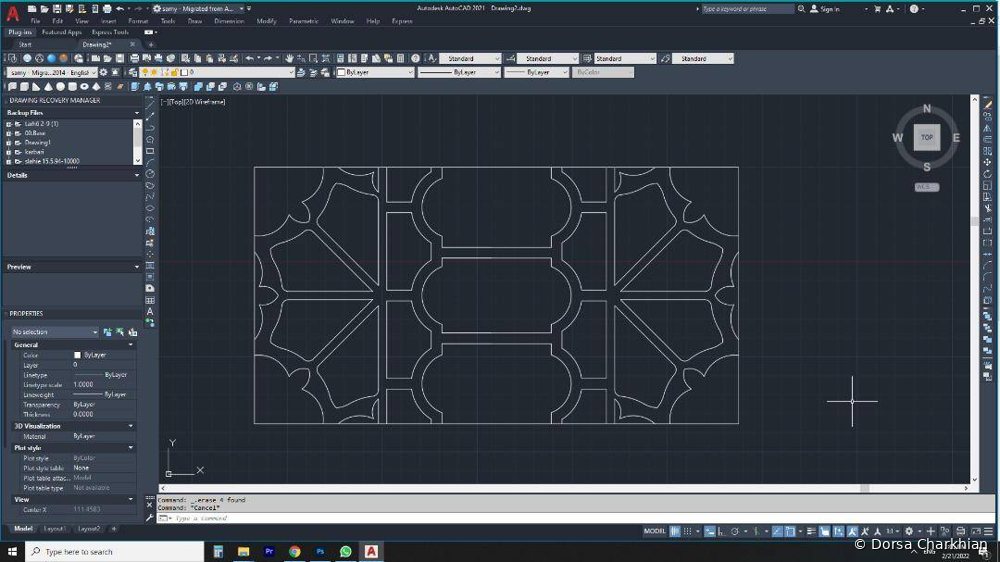This screenshot has height=562, width=1000.
Task: Expand the Lah0 2-9 (1) backup file
Action: pyautogui.click(x=9, y=124)
